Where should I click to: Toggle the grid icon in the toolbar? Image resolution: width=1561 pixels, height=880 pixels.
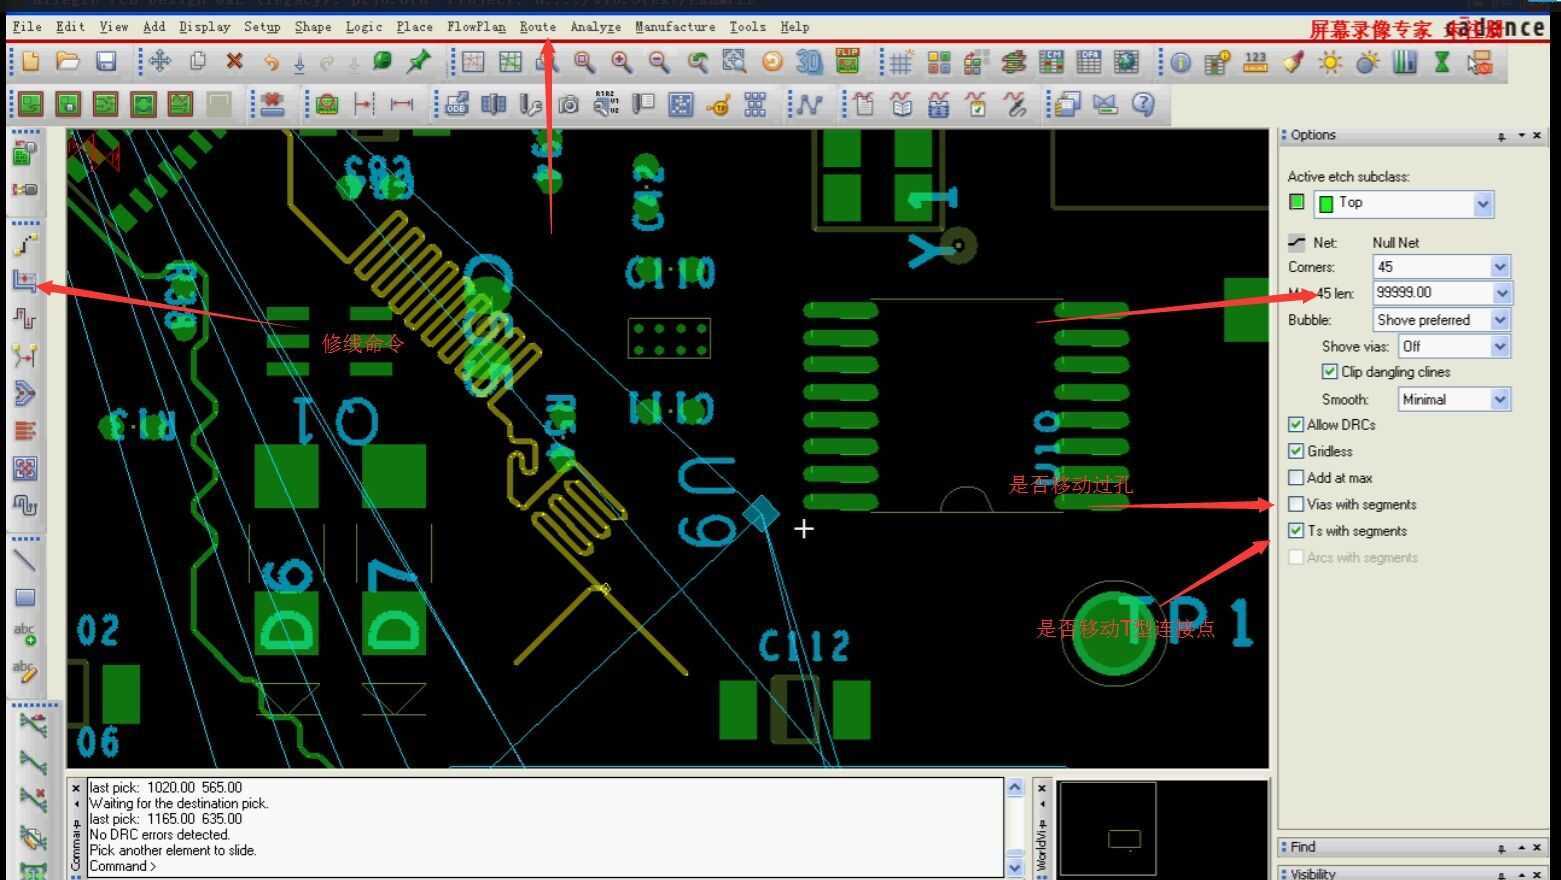[901, 63]
